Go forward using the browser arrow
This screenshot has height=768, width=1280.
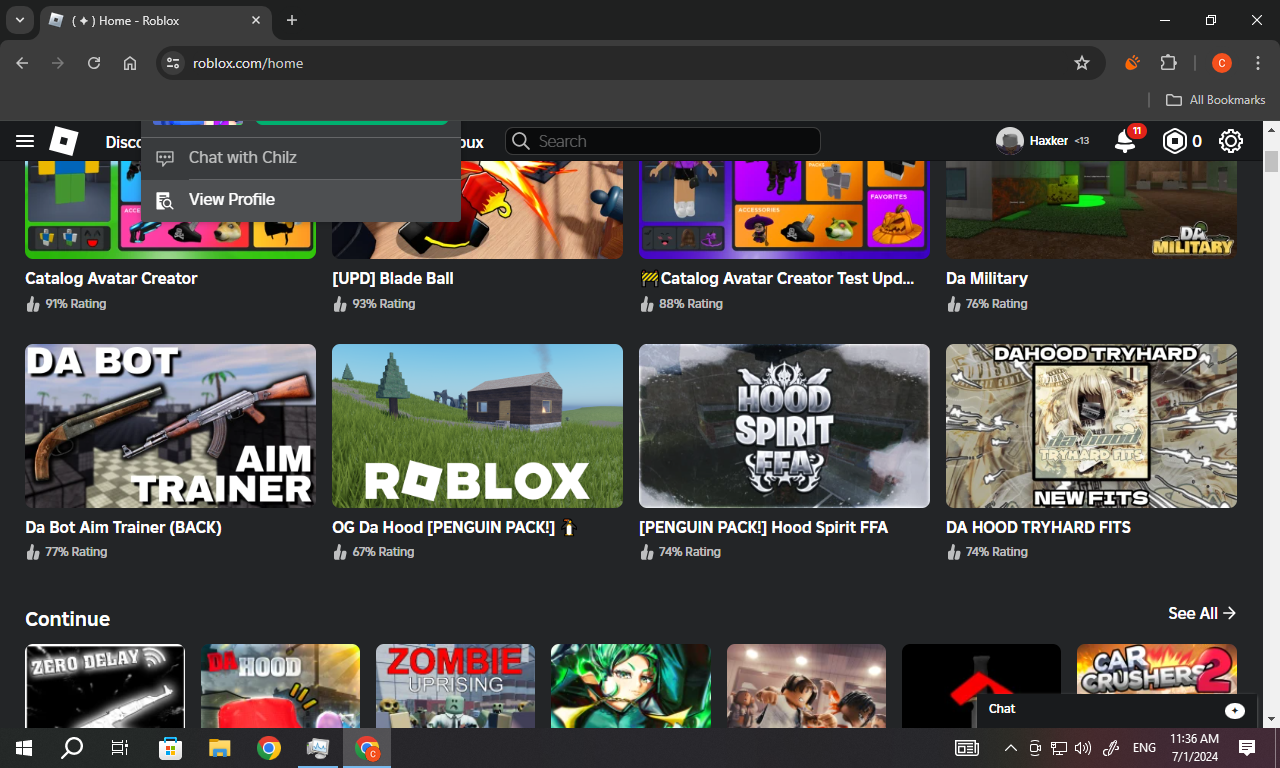[58, 63]
